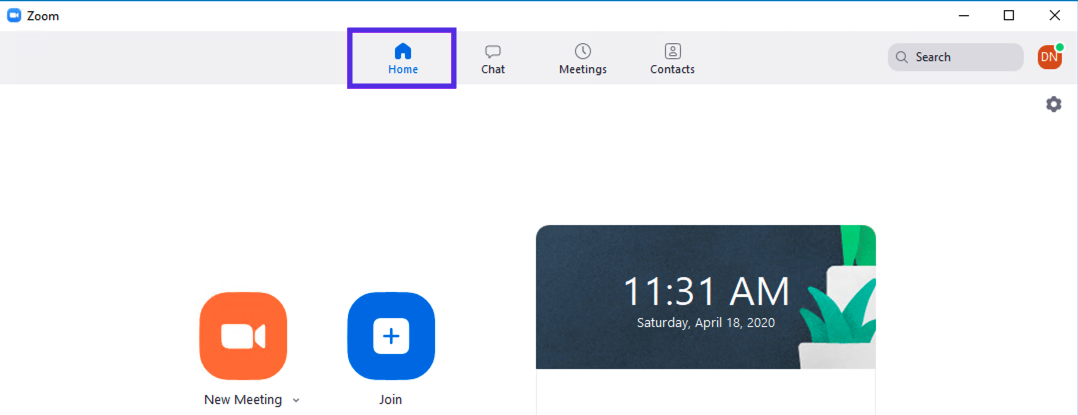Start a meeting via orange camera icon
The image size is (1078, 415).
point(243,336)
